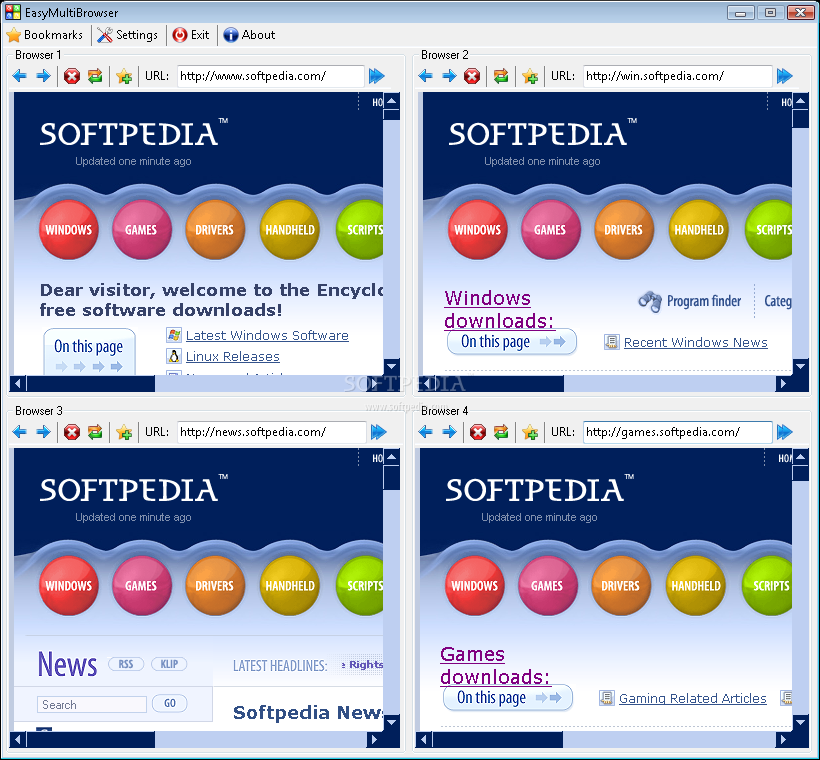The width and height of the screenshot is (820, 760).
Task: Click Go arrow next to Browser 2 URL
Action: pyautogui.click(x=784, y=76)
